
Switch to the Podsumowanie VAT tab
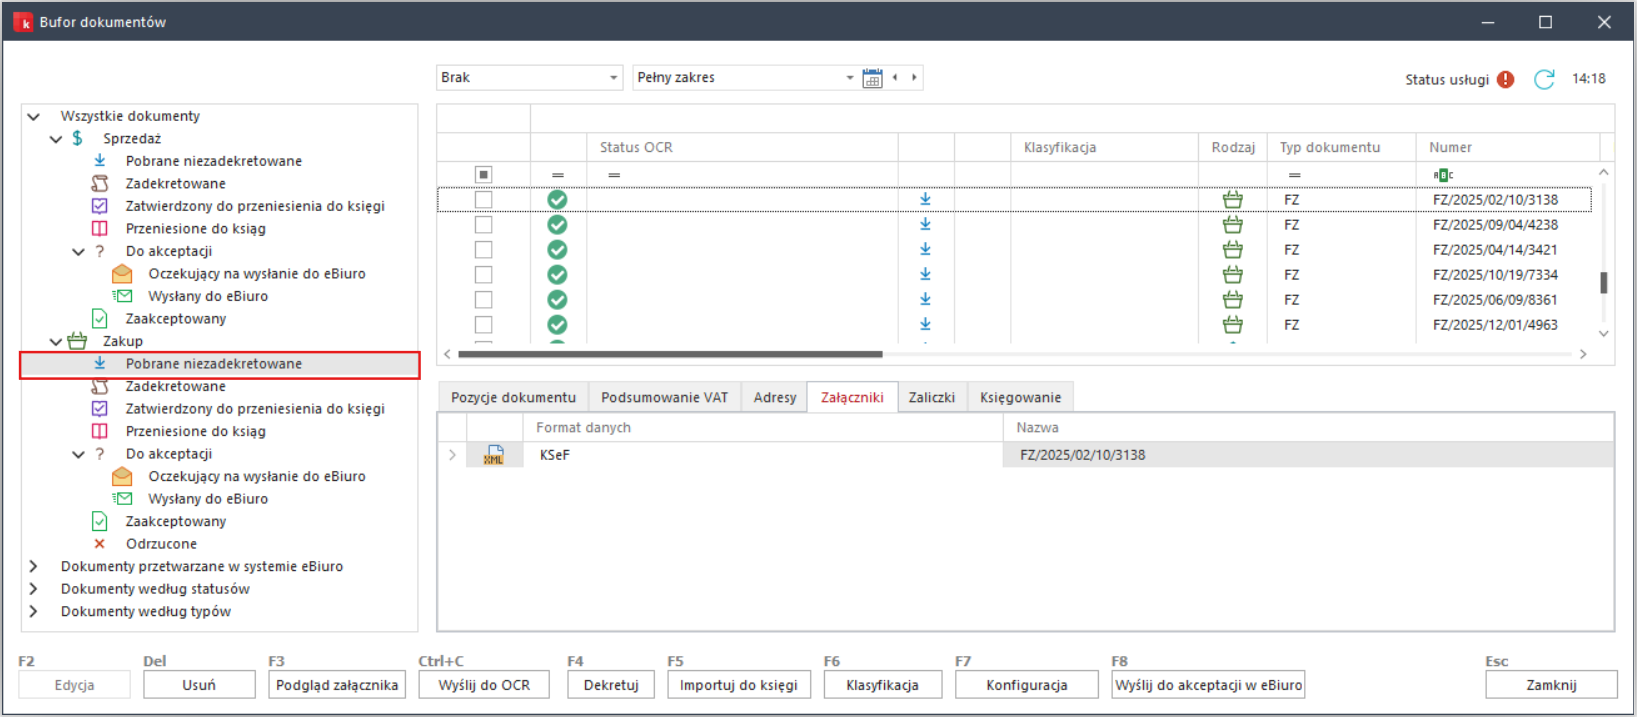pos(664,397)
